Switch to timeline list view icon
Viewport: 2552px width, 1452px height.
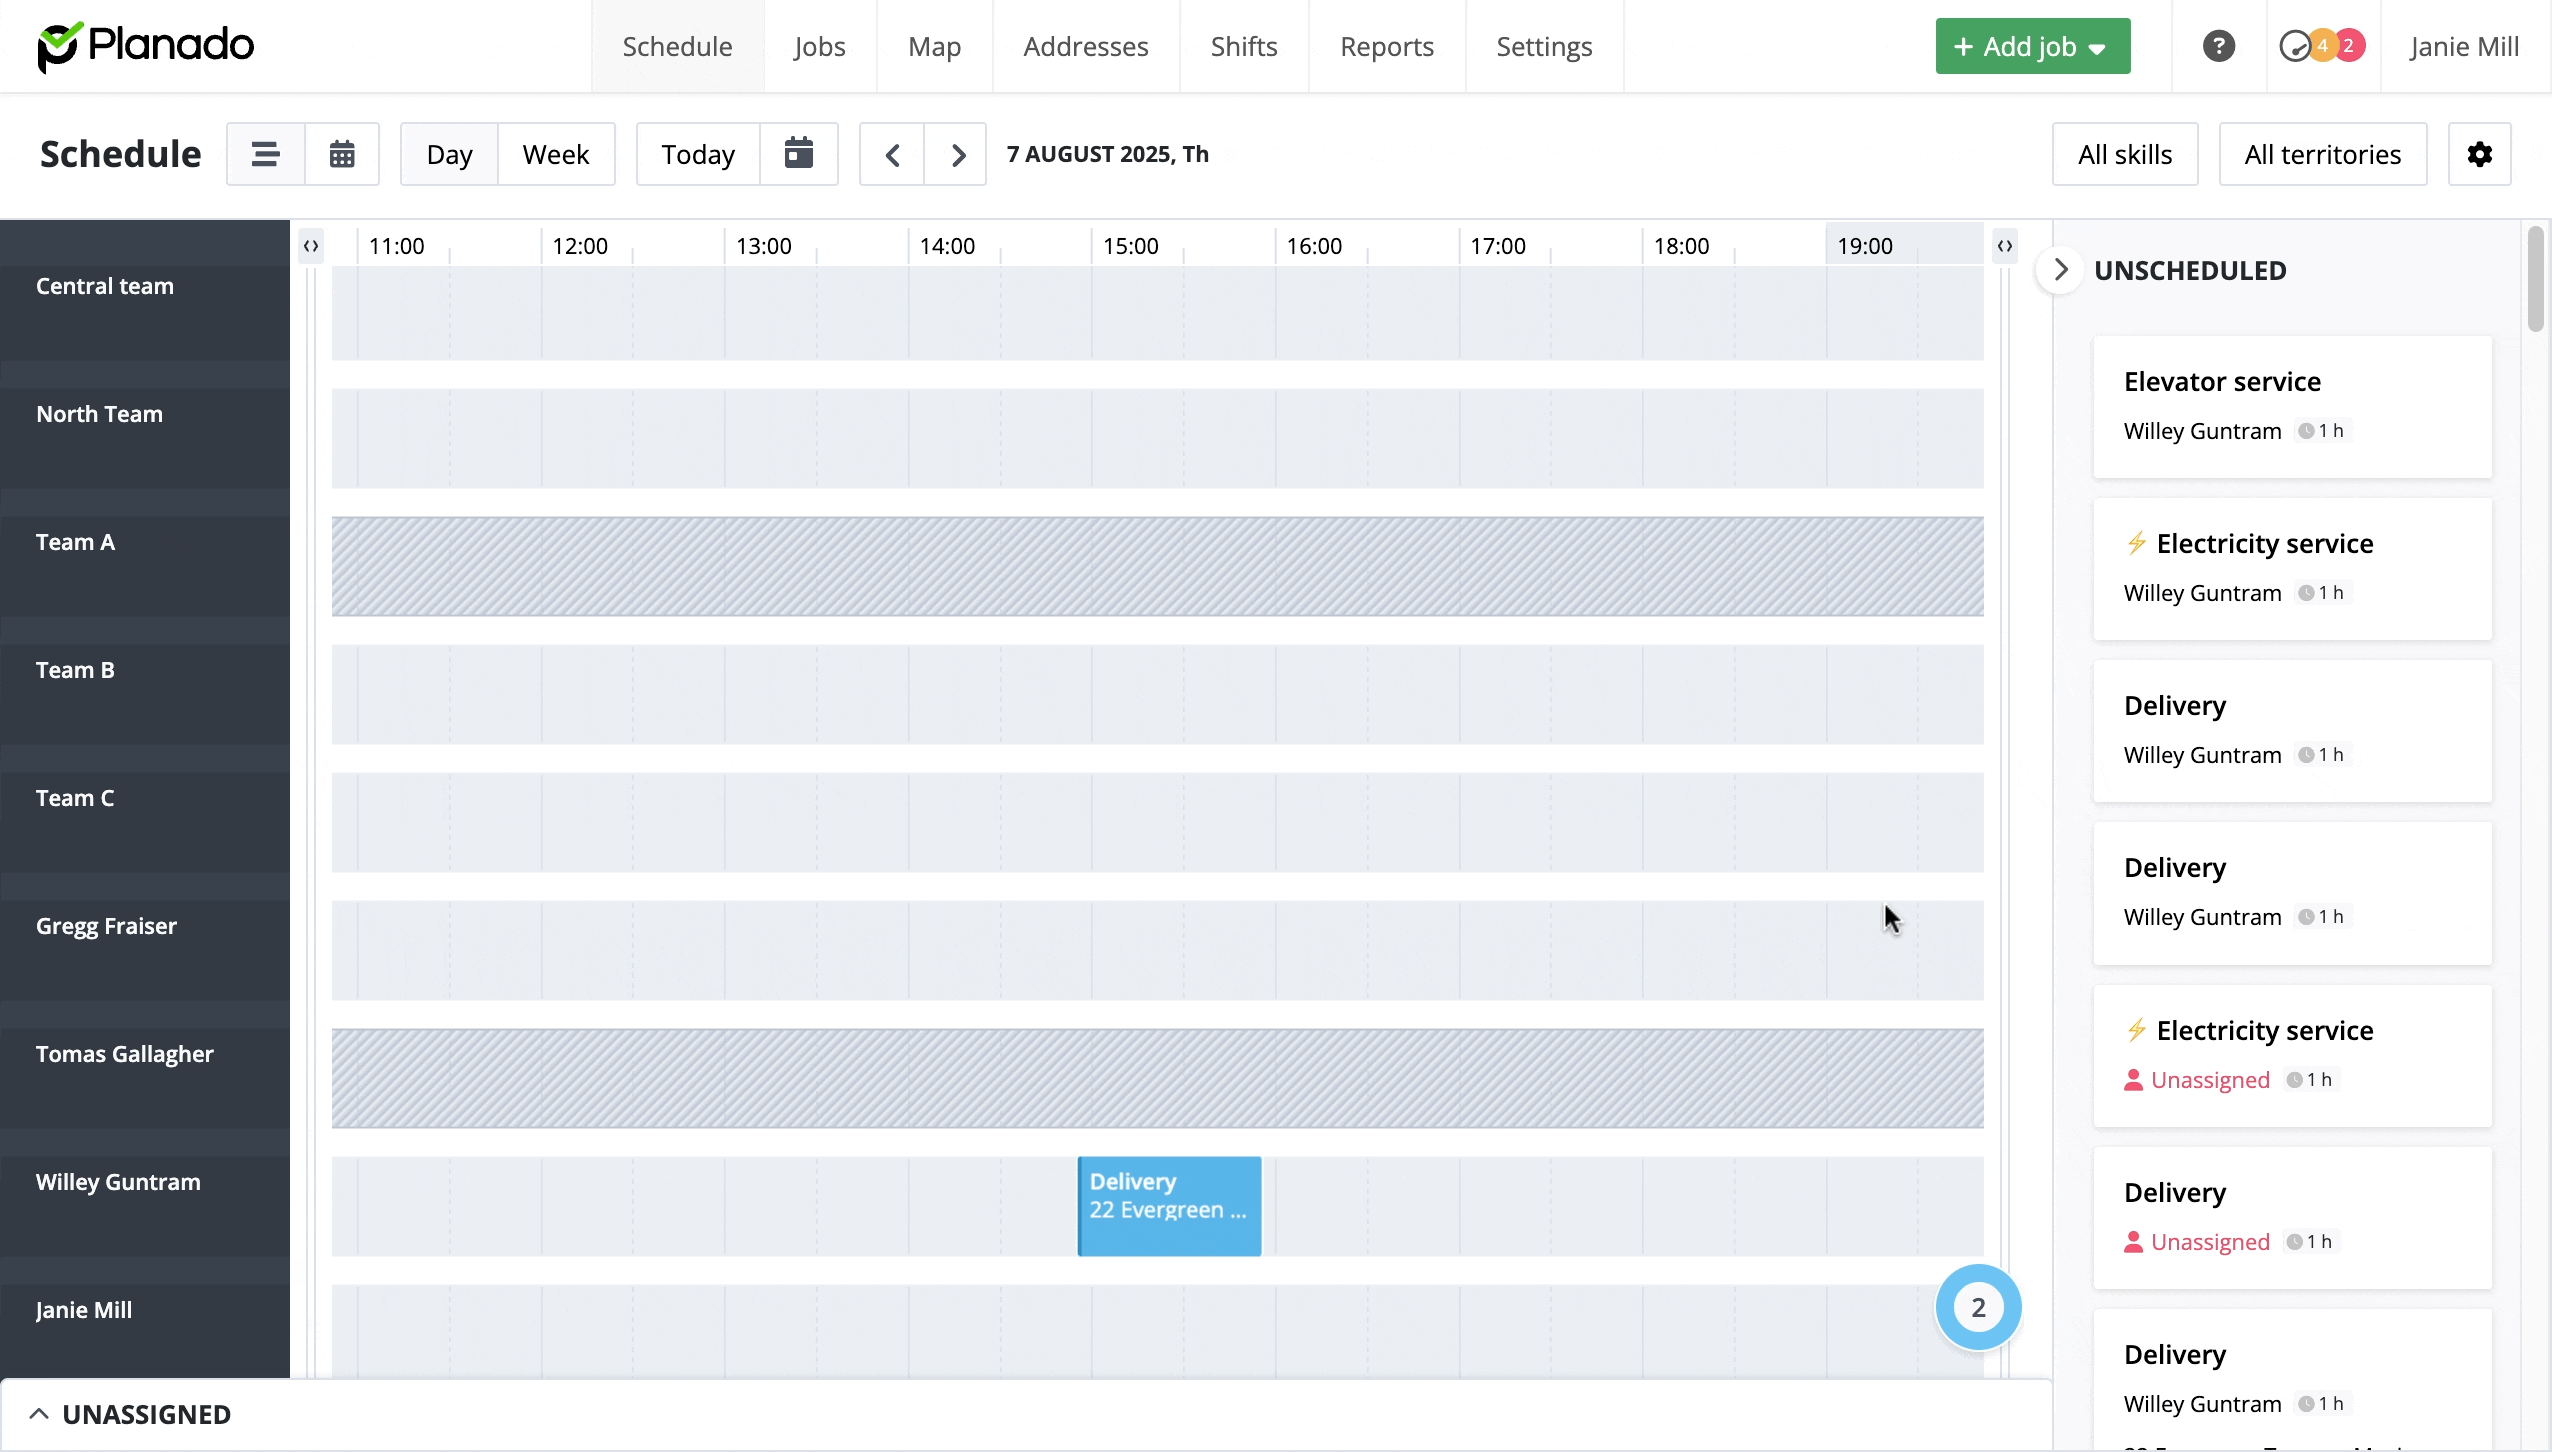(x=265, y=154)
